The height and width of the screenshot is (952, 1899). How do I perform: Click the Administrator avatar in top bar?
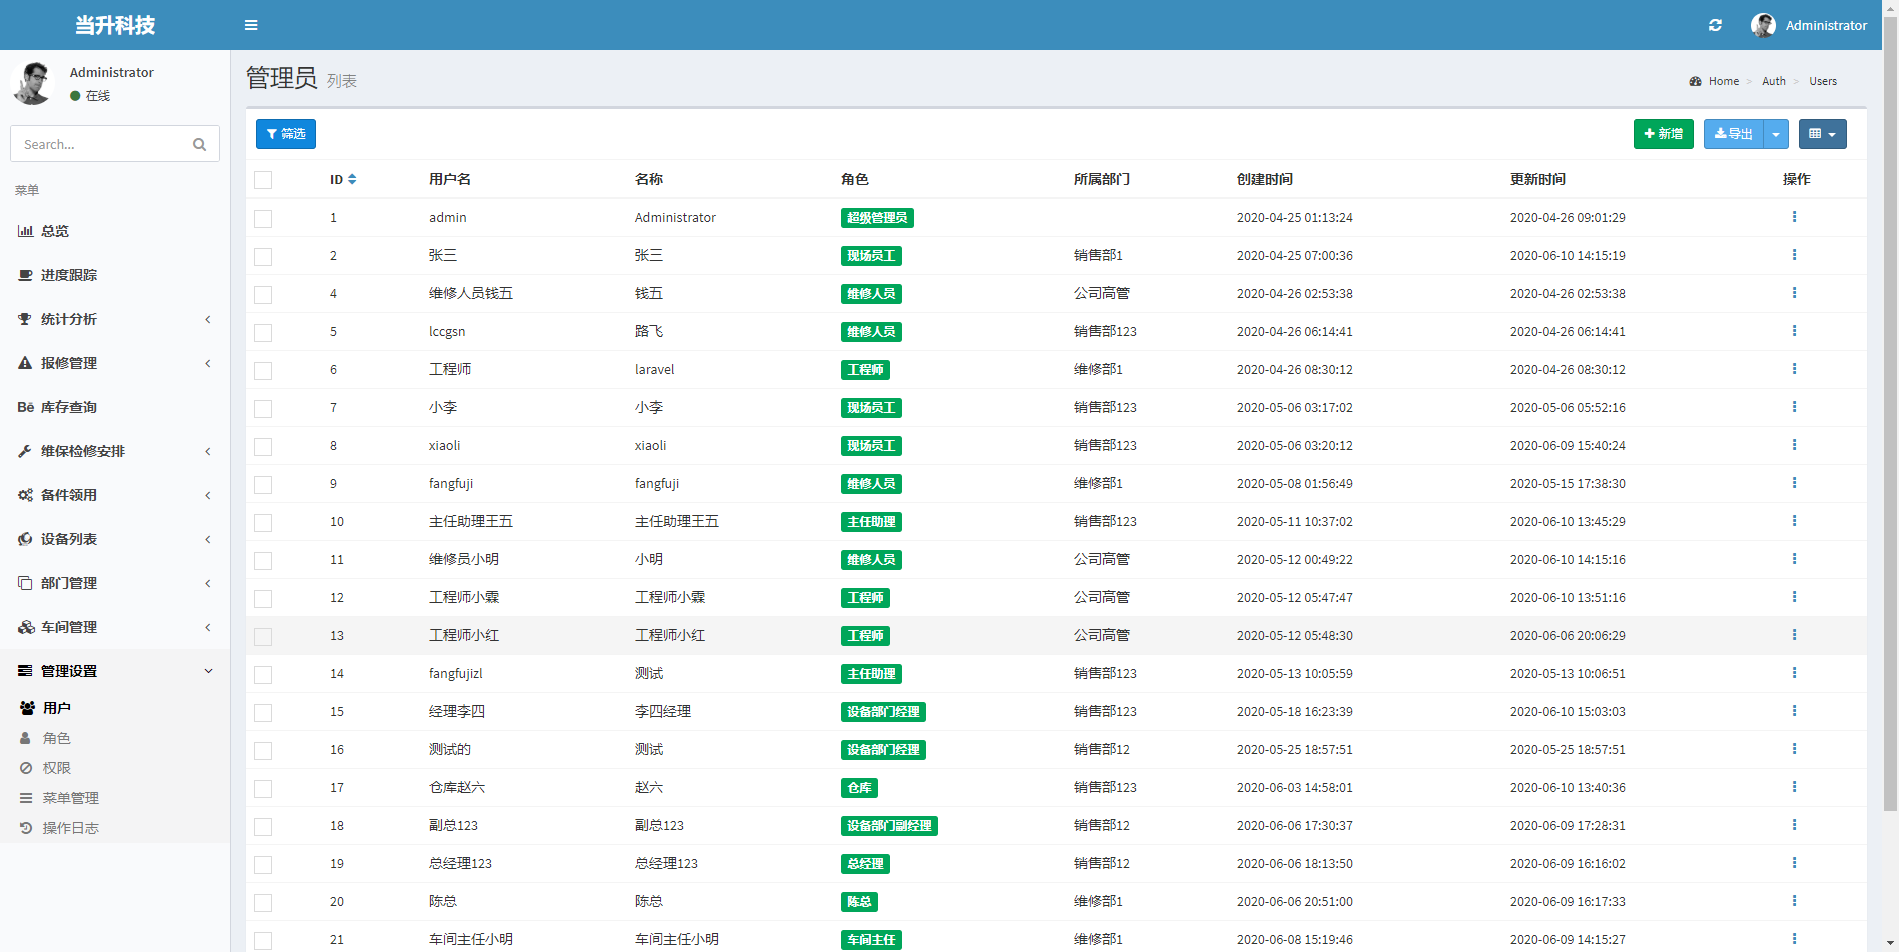tap(1763, 25)
